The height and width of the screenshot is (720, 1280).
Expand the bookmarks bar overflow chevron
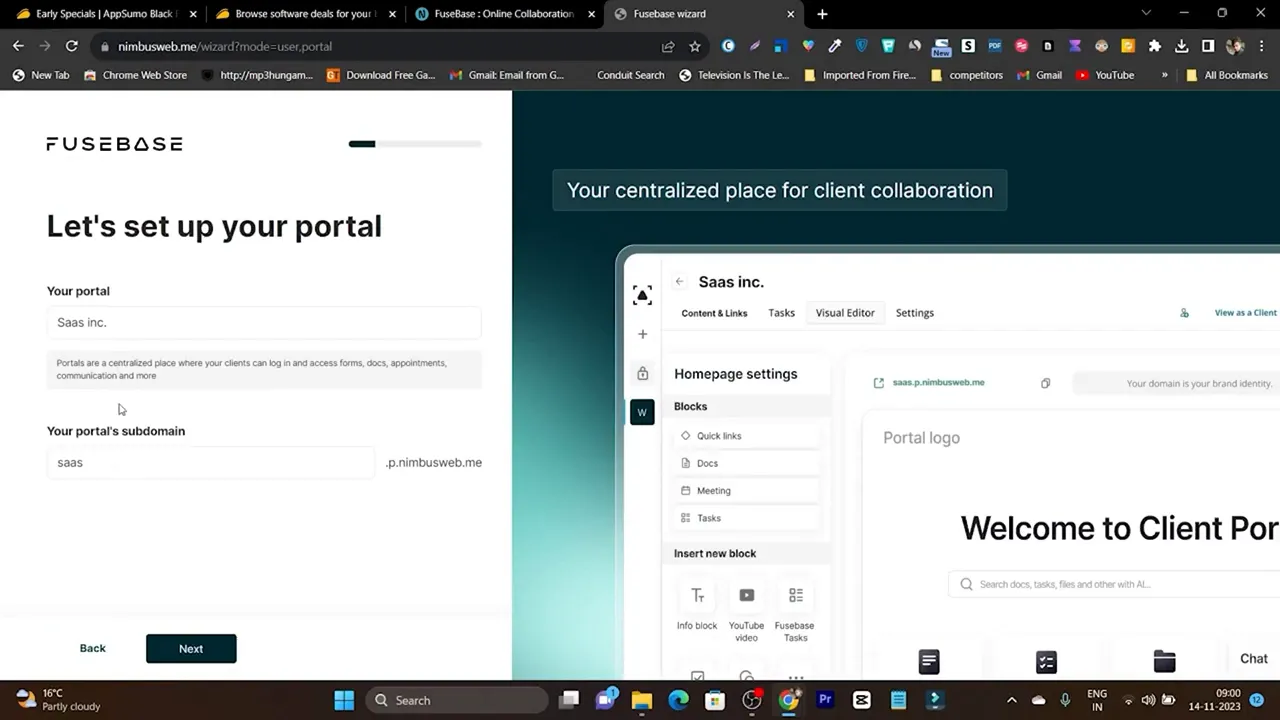1163,75
